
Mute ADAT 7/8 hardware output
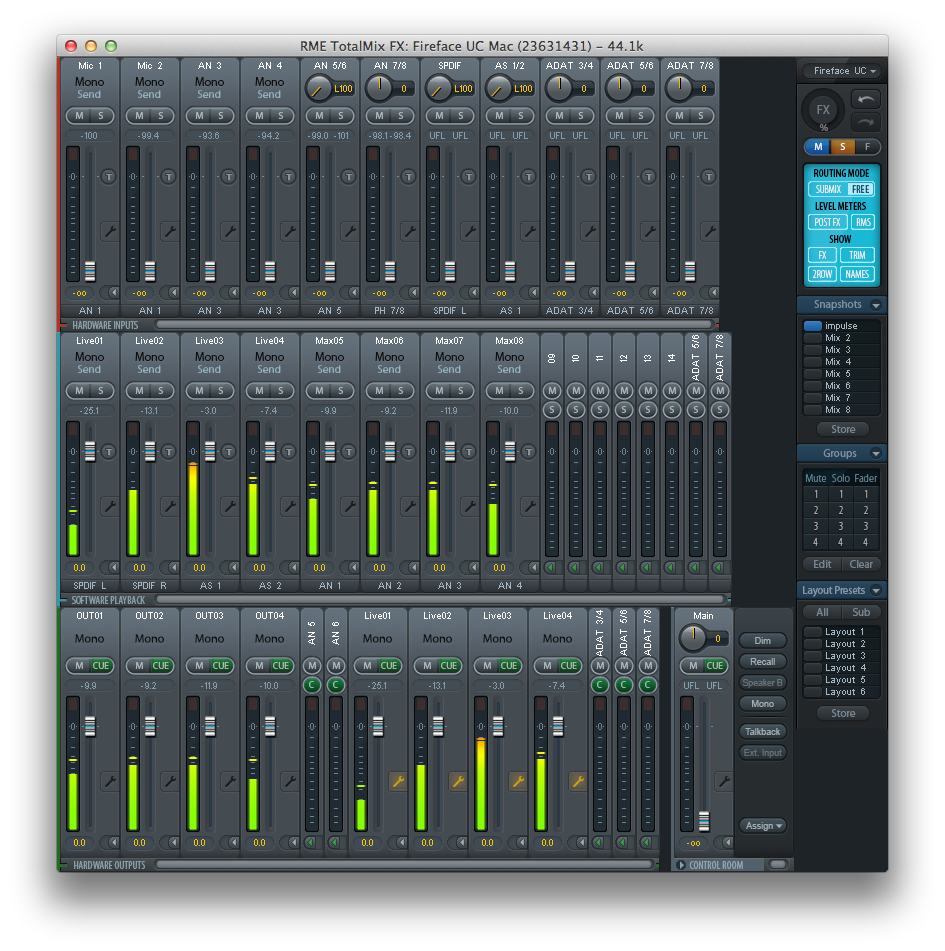648,666
